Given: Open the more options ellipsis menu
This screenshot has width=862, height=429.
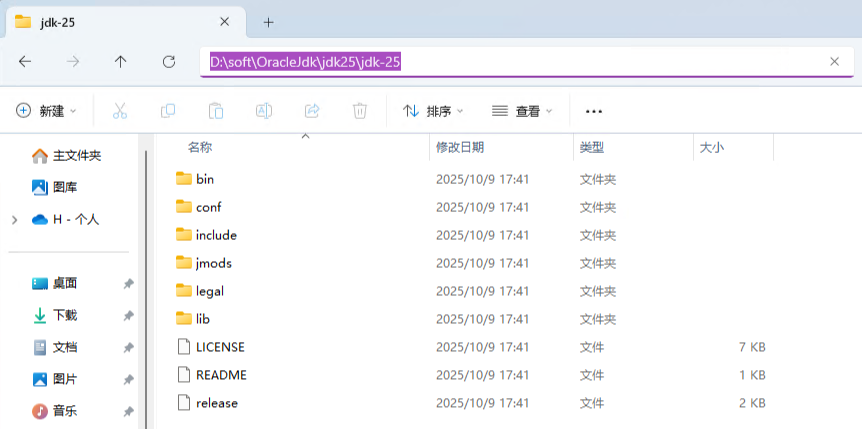Looking at the screenshot, I should click(x=594, y=112).
